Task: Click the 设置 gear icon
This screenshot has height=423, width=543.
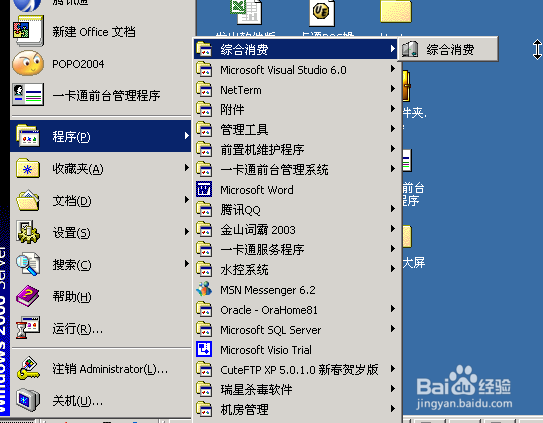Action: click(x=28, y=232)
